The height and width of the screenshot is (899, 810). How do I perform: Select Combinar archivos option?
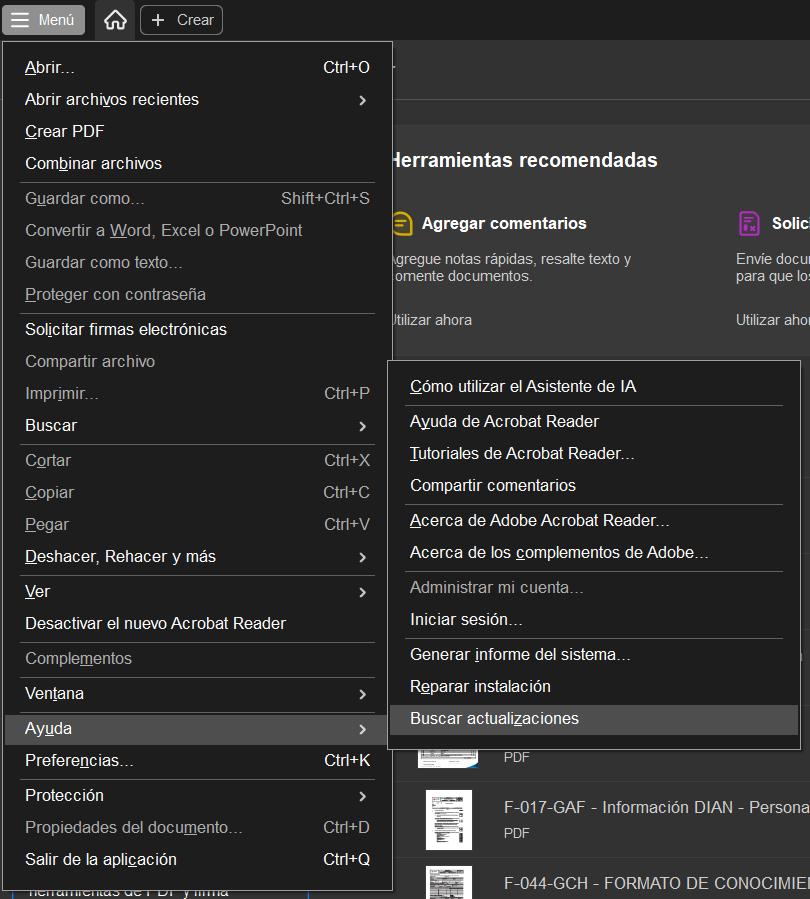click(x=197, y=164)
